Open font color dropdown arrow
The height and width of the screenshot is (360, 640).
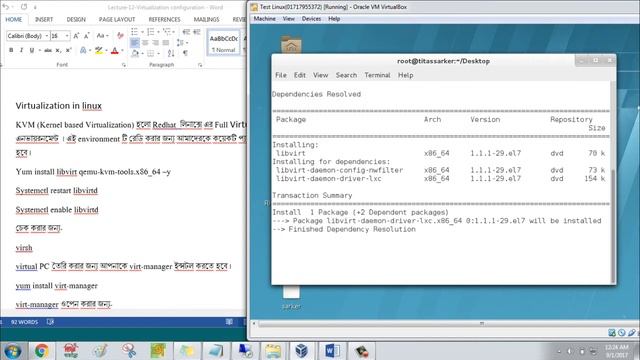tap(122, 50)
